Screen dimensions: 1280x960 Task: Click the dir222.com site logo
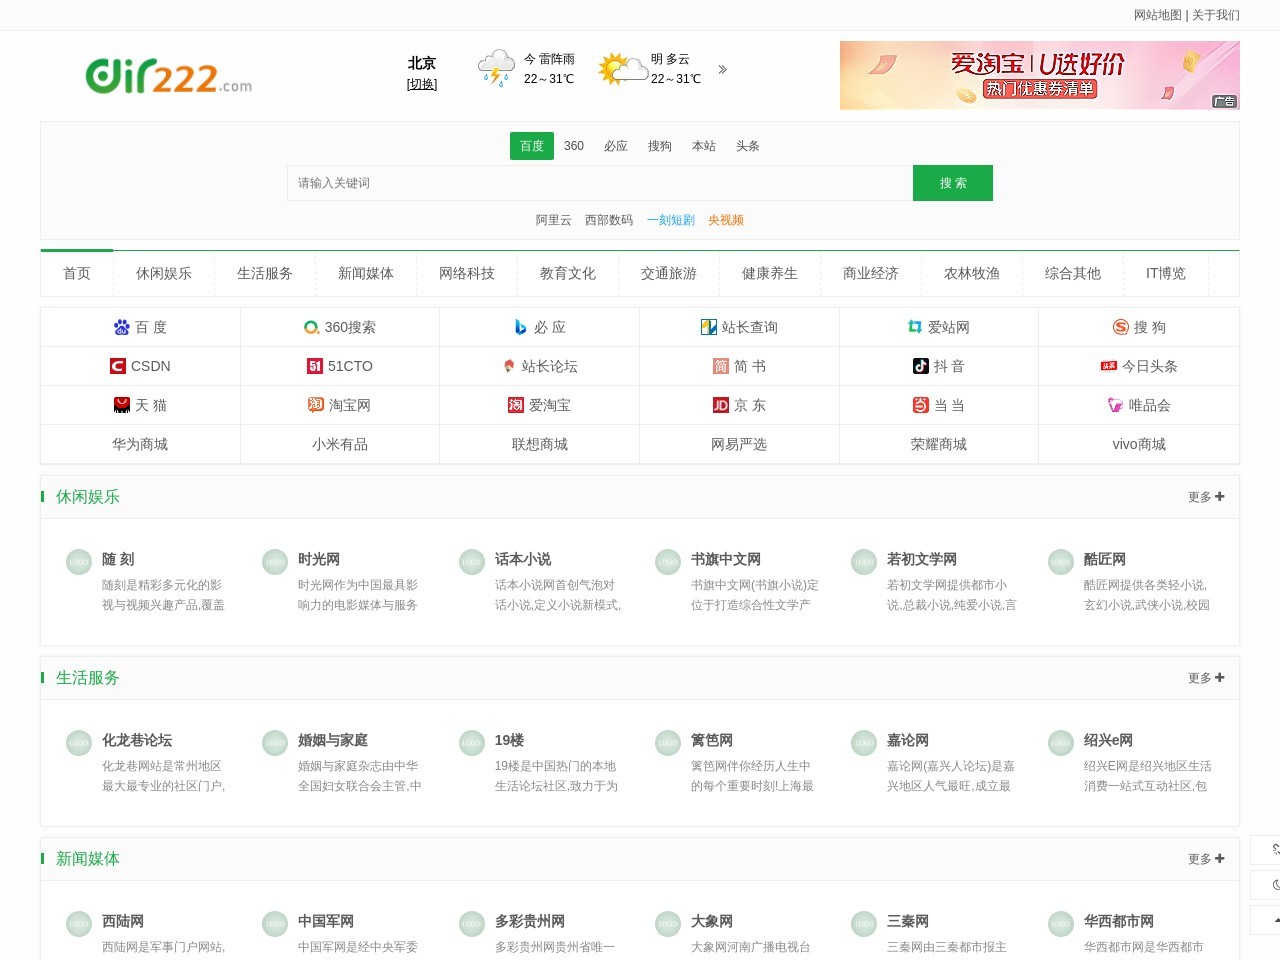pos(169,75)
